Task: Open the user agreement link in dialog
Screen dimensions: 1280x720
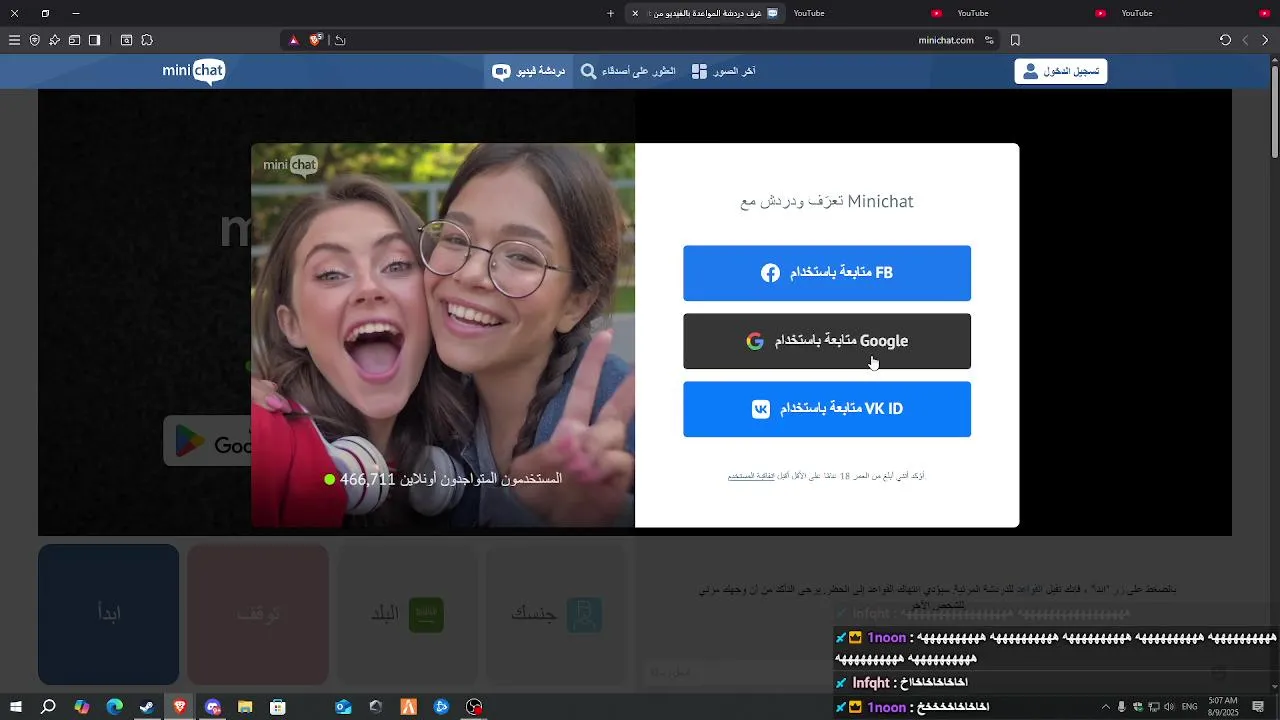Action: coord(751,476)
